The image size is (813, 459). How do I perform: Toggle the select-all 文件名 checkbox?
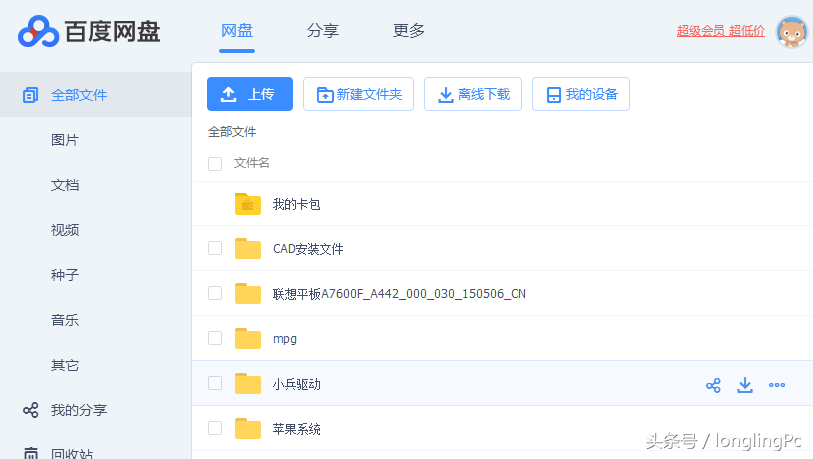coord(215,164)
